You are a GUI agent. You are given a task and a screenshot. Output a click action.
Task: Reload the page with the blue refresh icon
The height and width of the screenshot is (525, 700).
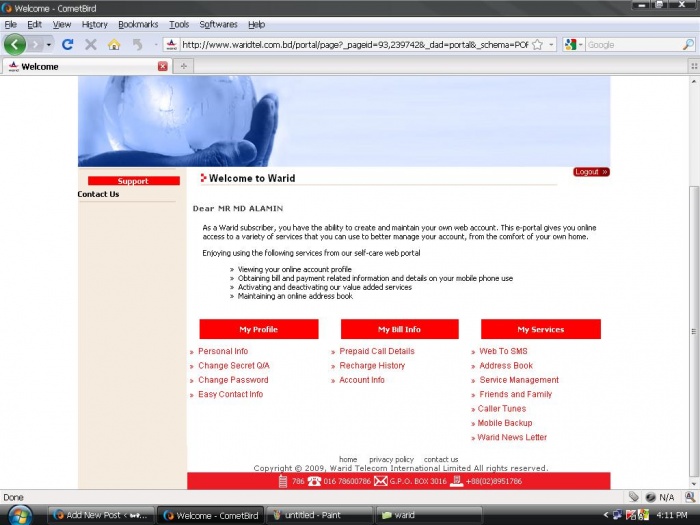(67, 44)
